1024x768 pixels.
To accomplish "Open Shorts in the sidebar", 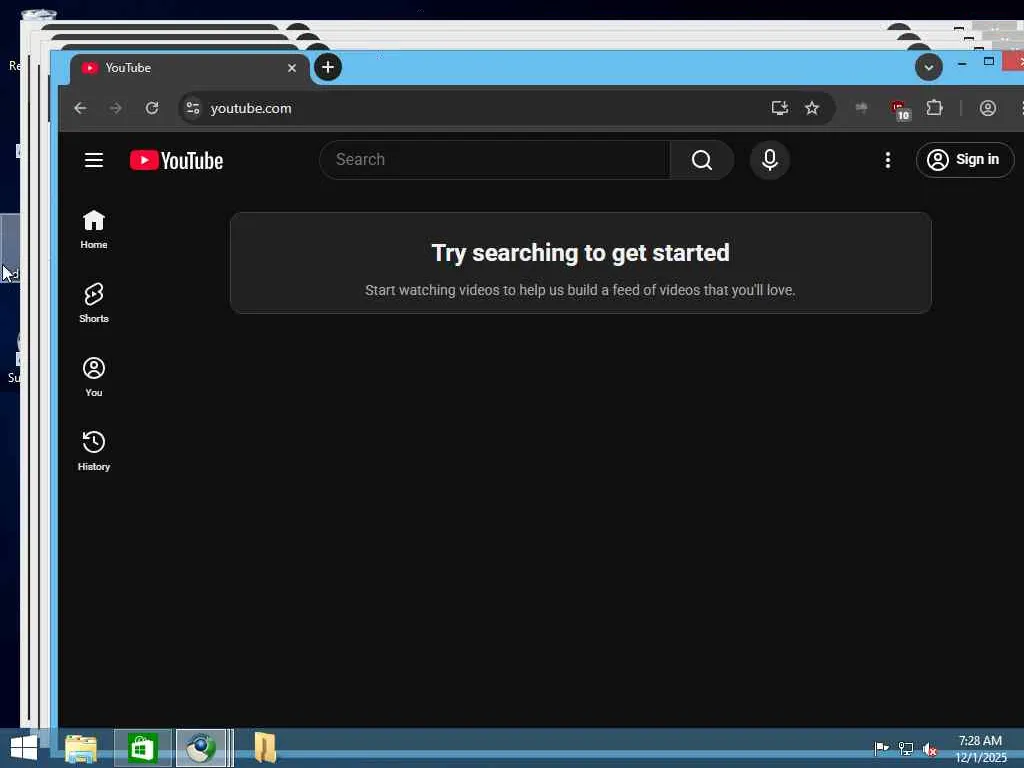I will coord(93,303).
